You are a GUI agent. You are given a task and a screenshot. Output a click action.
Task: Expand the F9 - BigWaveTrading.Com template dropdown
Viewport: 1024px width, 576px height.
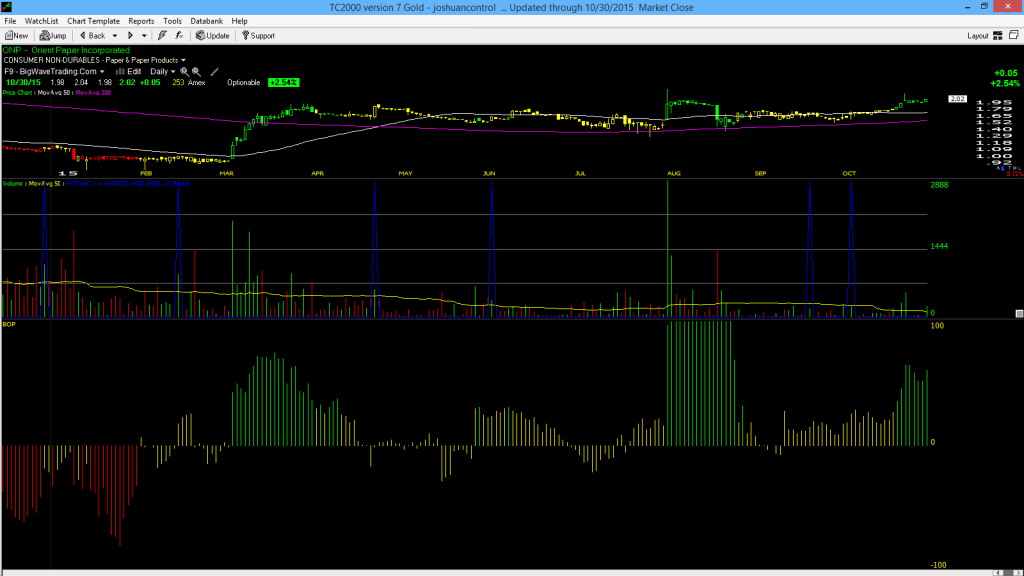pos(102,72)
